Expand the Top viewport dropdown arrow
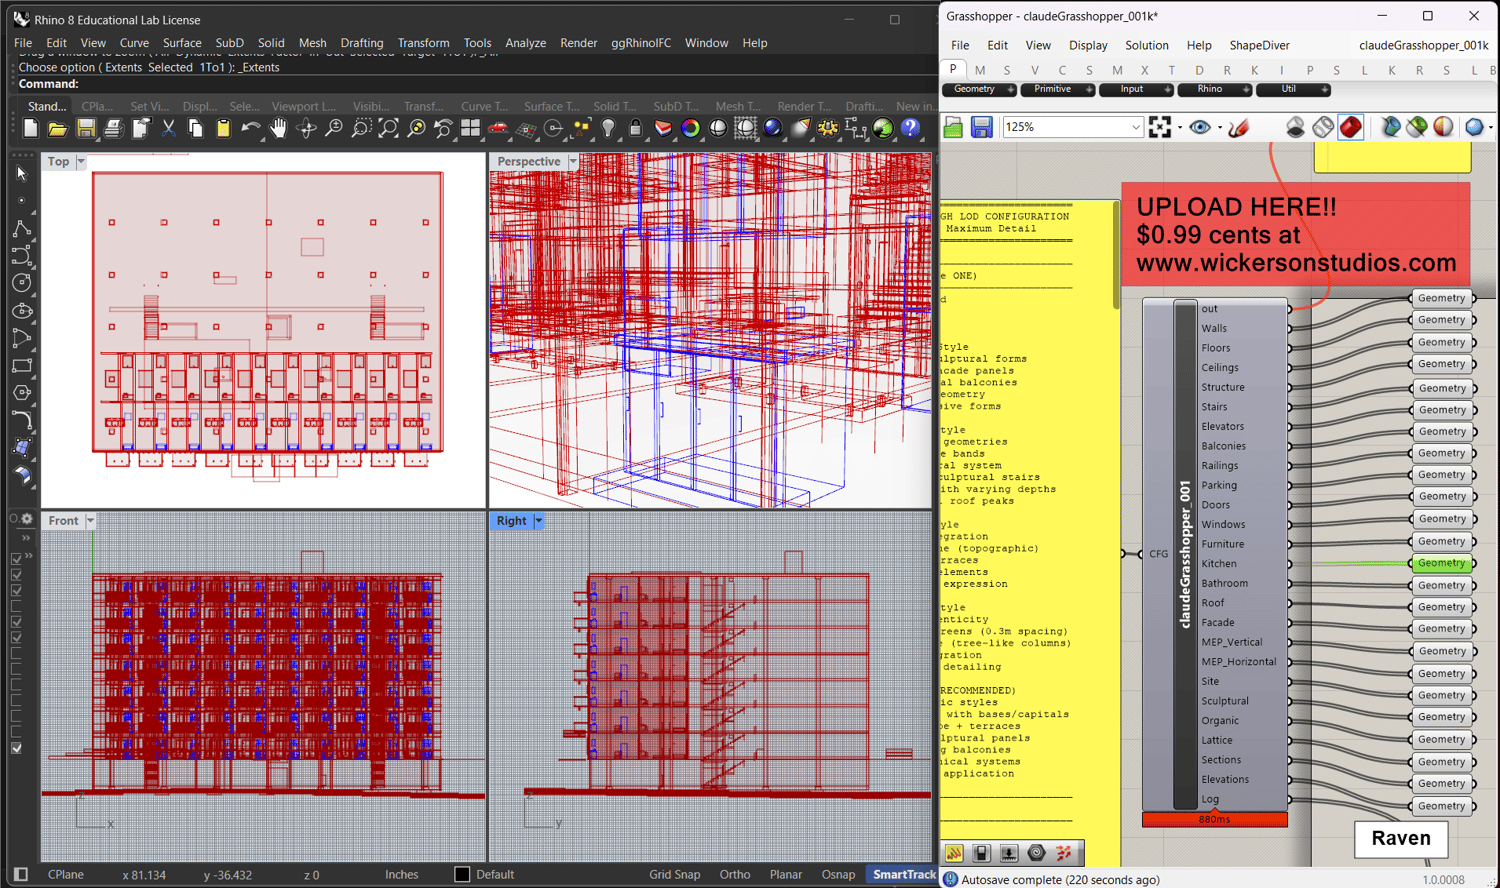Screen dimensions: 1500x888 click(81, 162)
